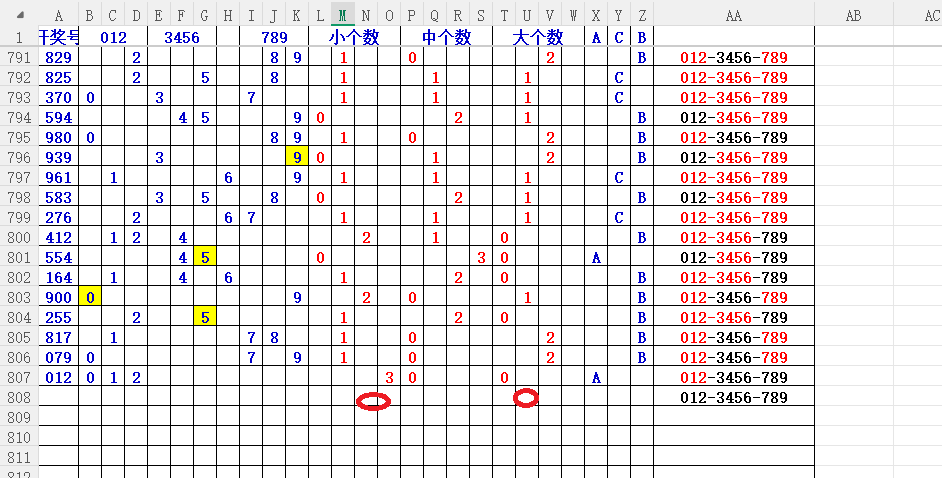Viewport: 942px width, 478px height.
Task: Click the red 2 in row 800 under 小个数
Action: [x=366, y=238]
